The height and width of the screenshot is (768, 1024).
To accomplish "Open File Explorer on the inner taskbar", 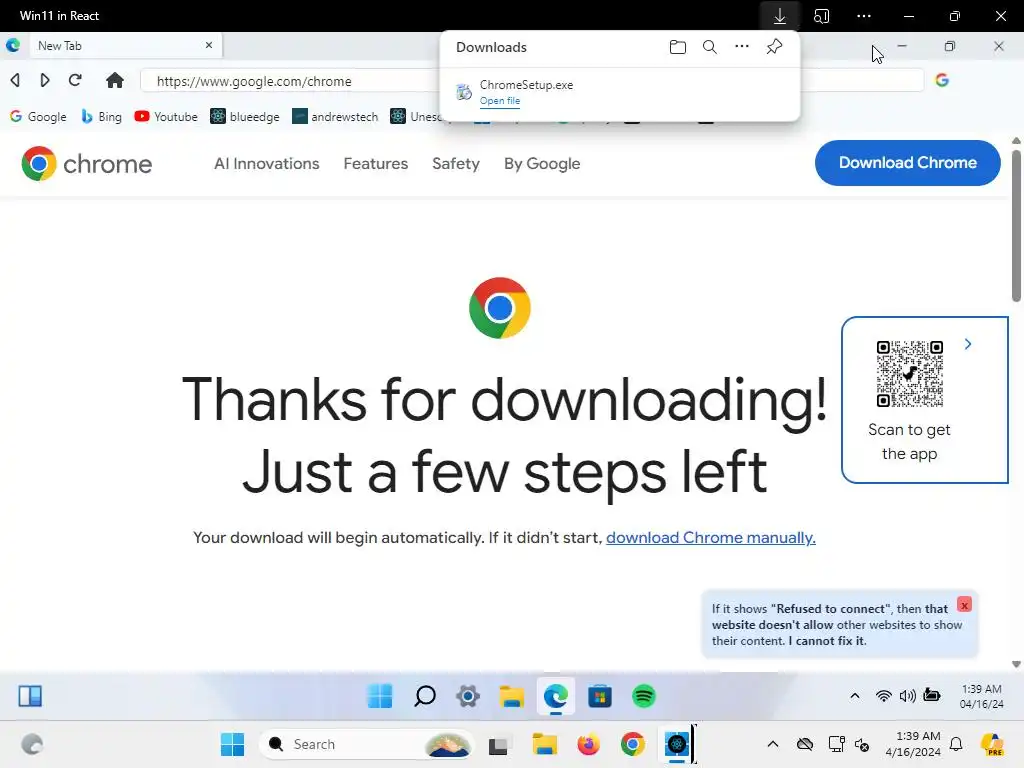I will coord(511,696).
